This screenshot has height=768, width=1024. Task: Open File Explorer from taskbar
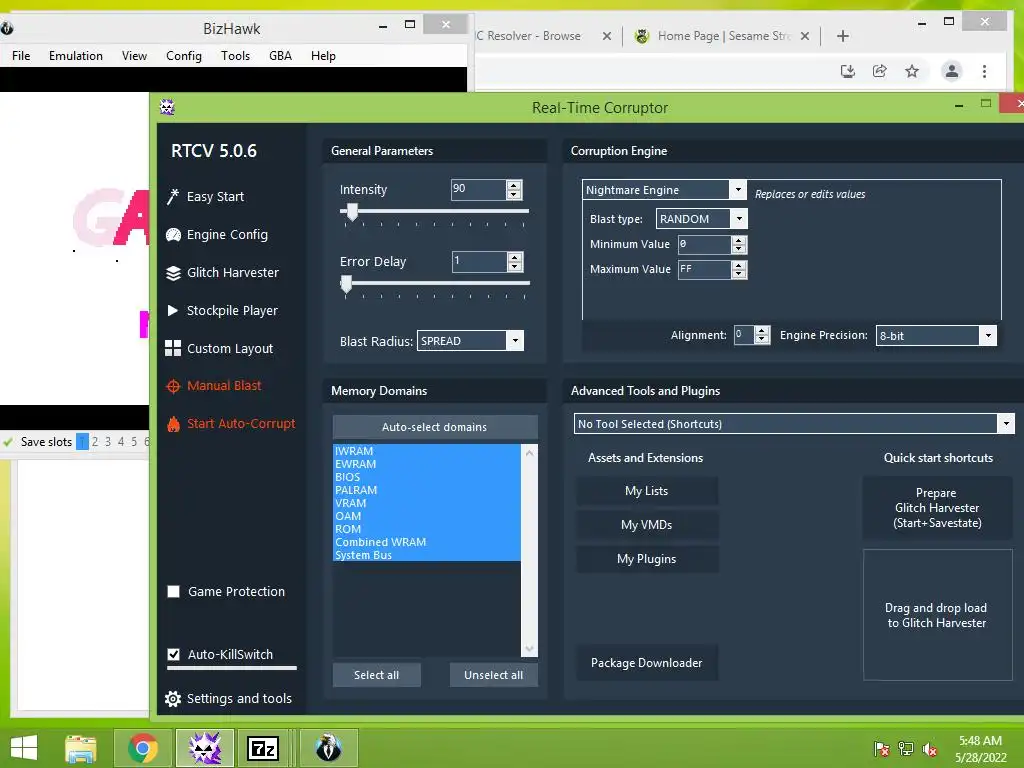point(81,748)
